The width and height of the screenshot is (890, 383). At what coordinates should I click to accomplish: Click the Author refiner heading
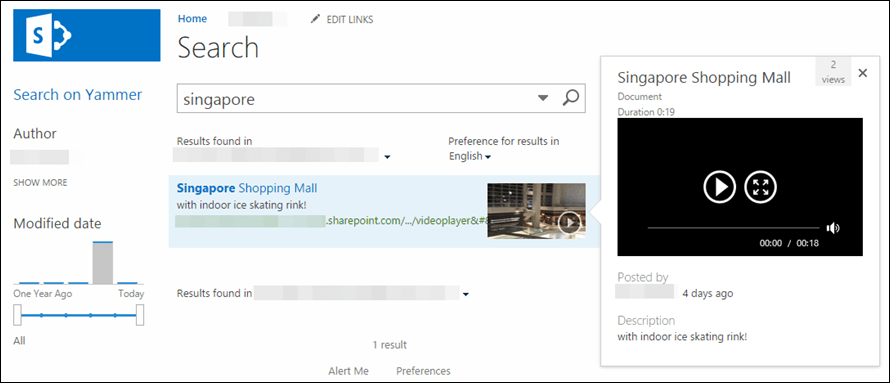(35, 134)
